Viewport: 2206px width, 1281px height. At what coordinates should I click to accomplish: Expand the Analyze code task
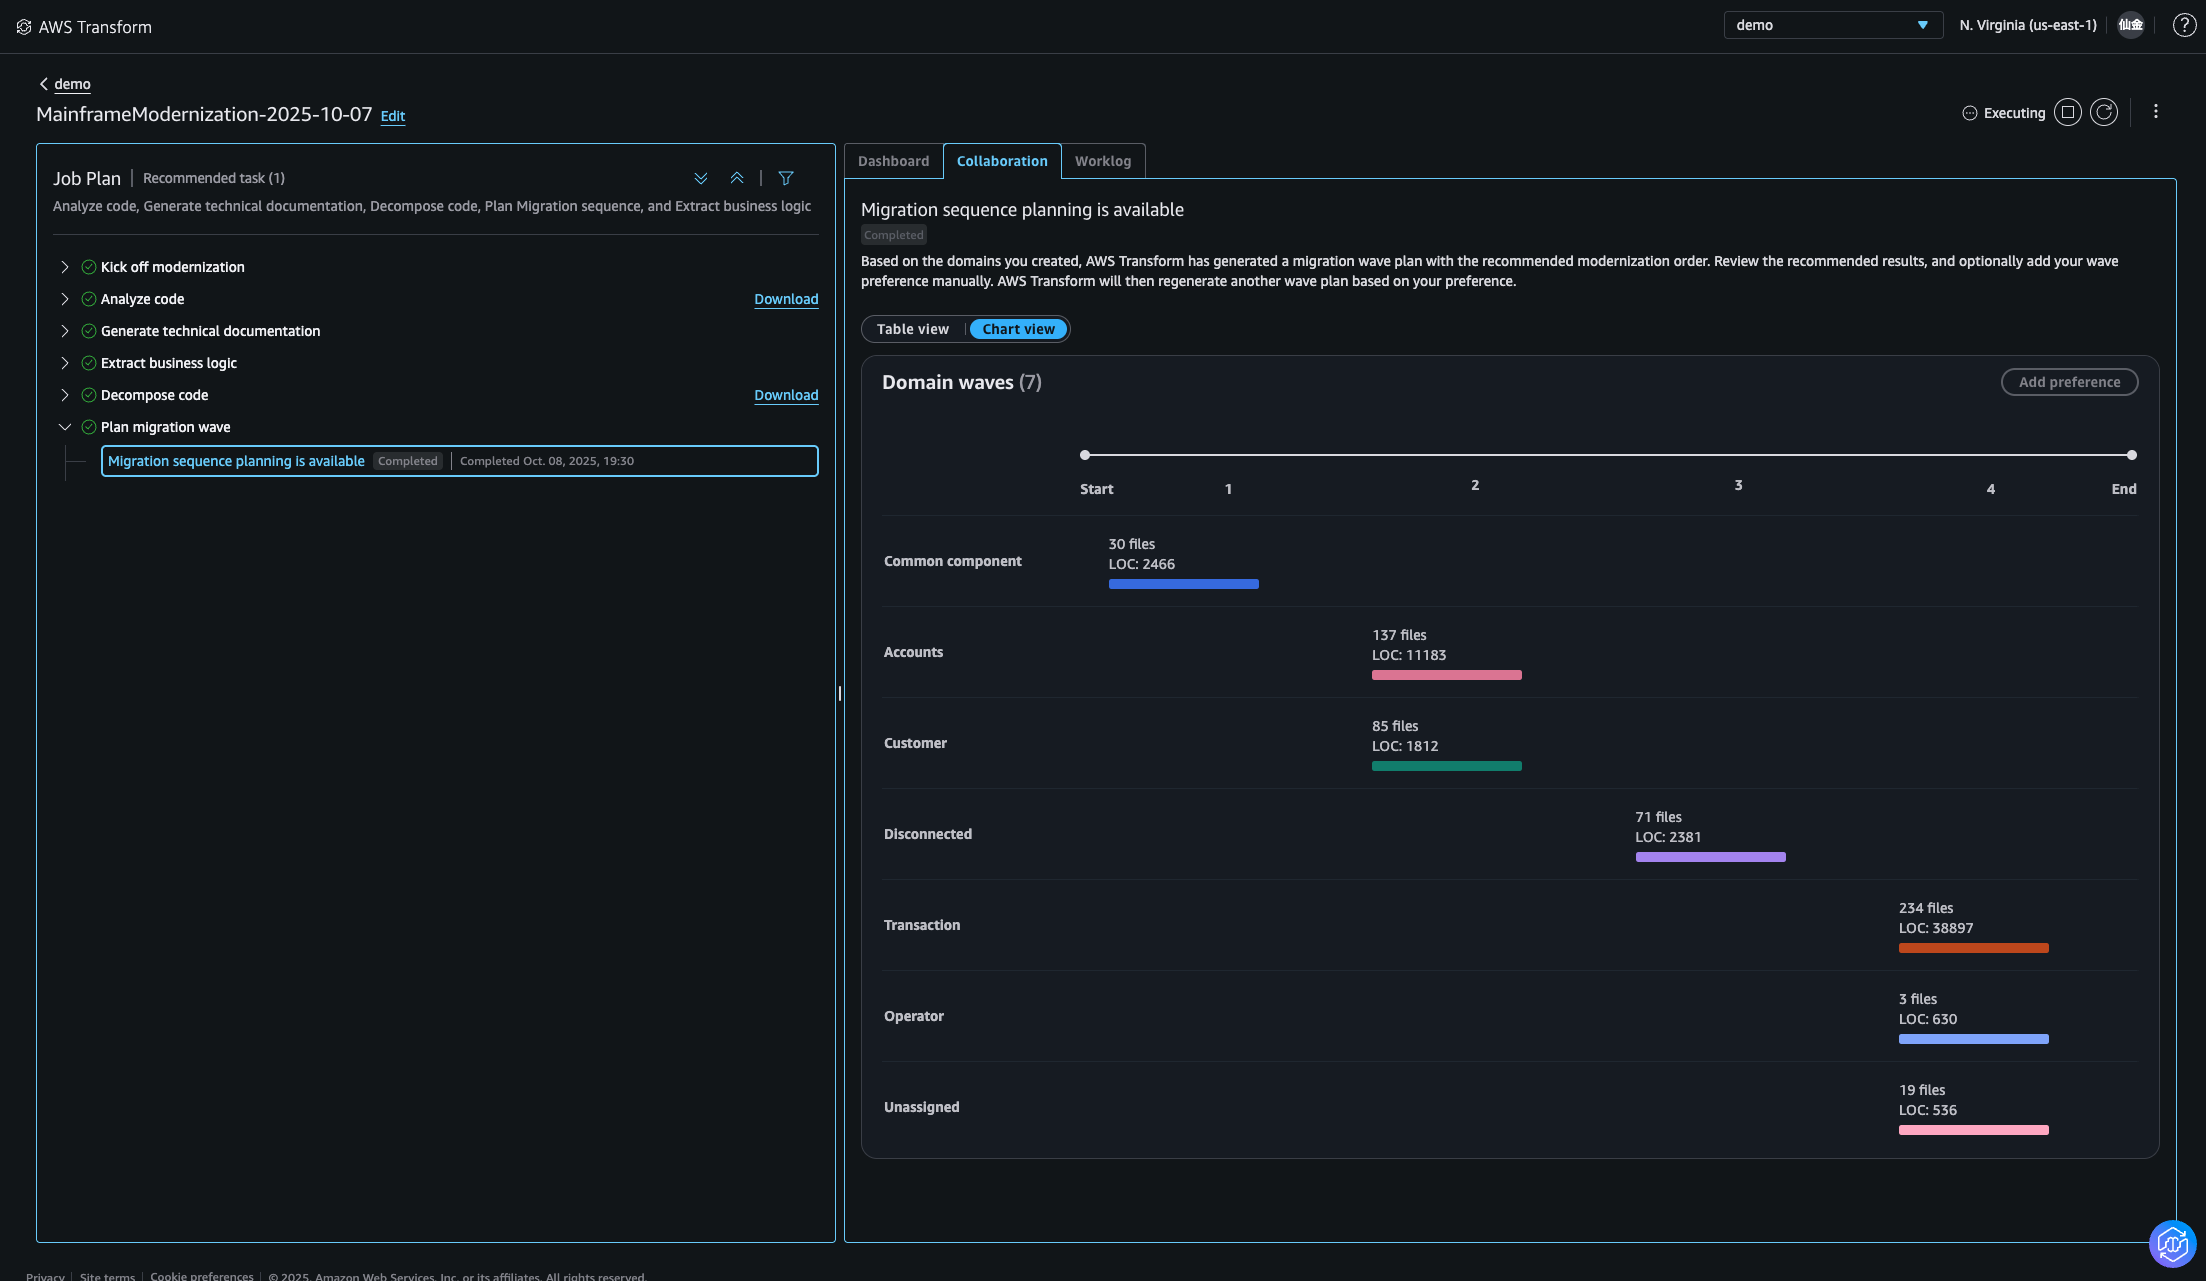pos(65,299)
